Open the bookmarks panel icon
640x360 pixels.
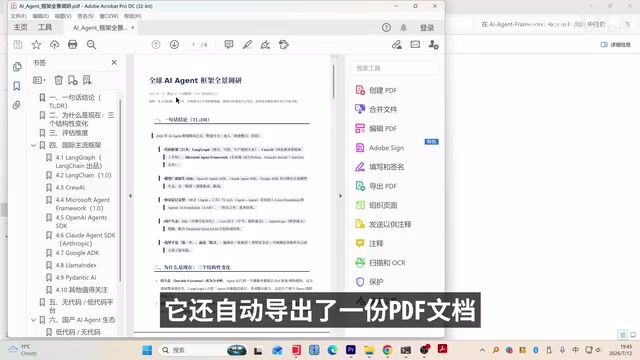pos(17,86)
